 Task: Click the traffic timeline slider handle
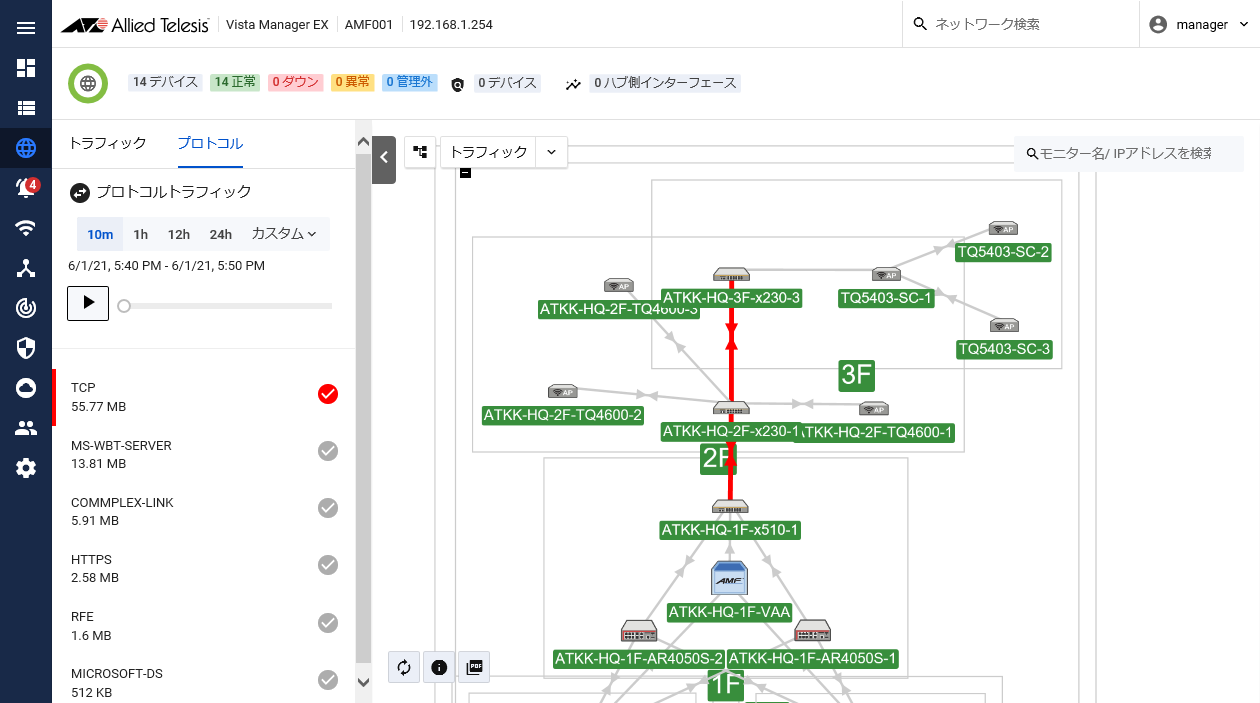(x=124, y=306)
